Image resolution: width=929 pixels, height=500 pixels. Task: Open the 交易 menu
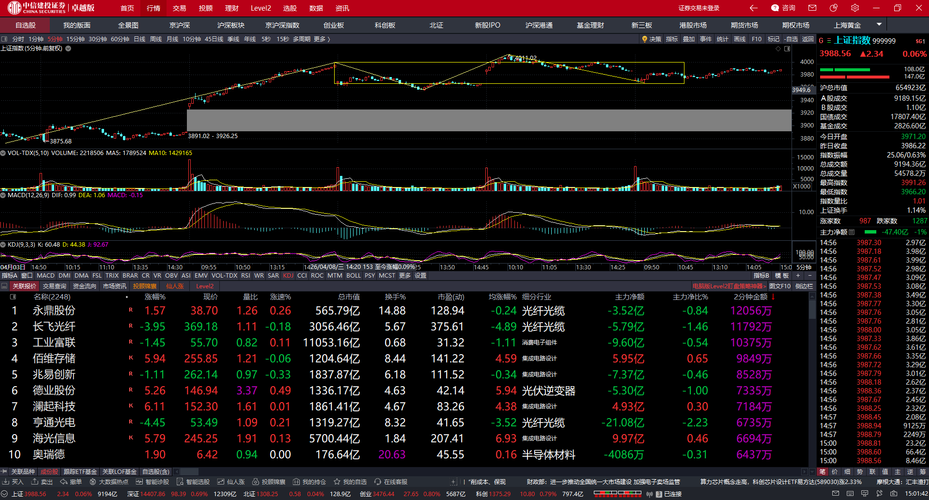coord(180,8)
